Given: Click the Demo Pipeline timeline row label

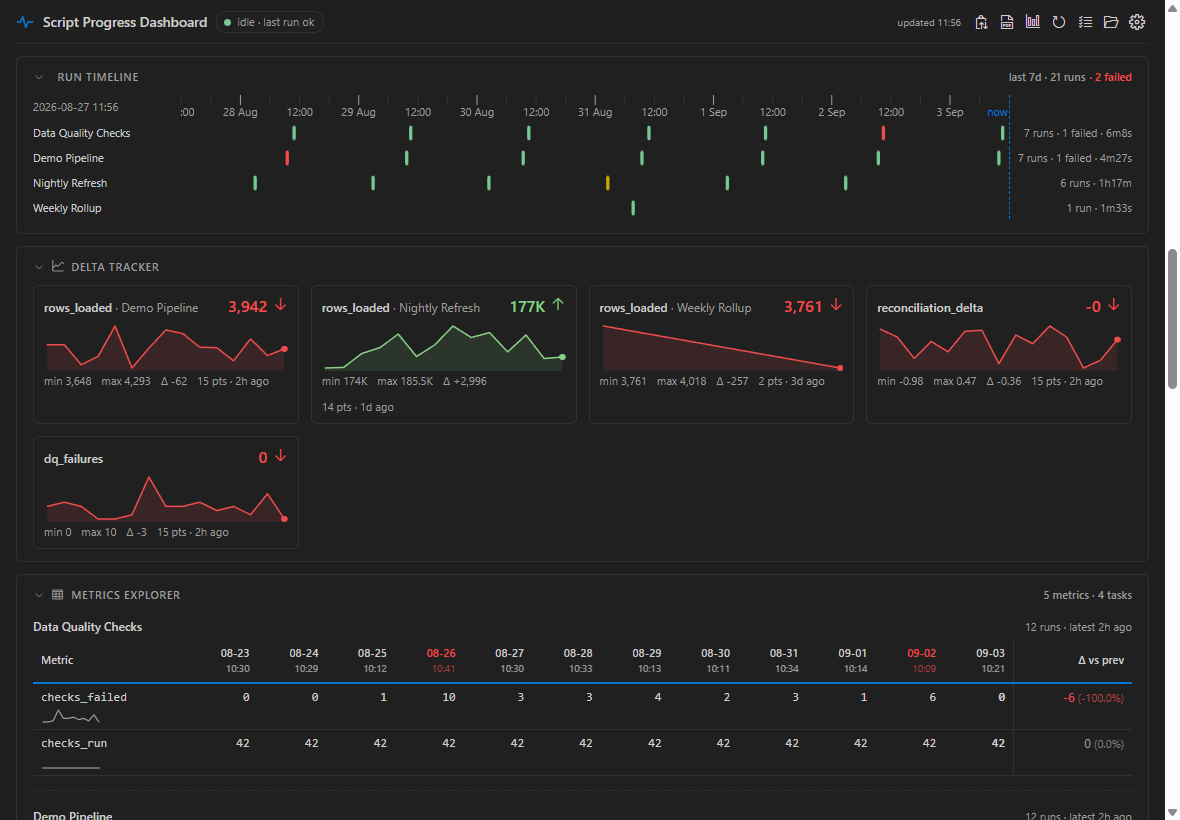Looking at the screenshot, I should (68, 158).
